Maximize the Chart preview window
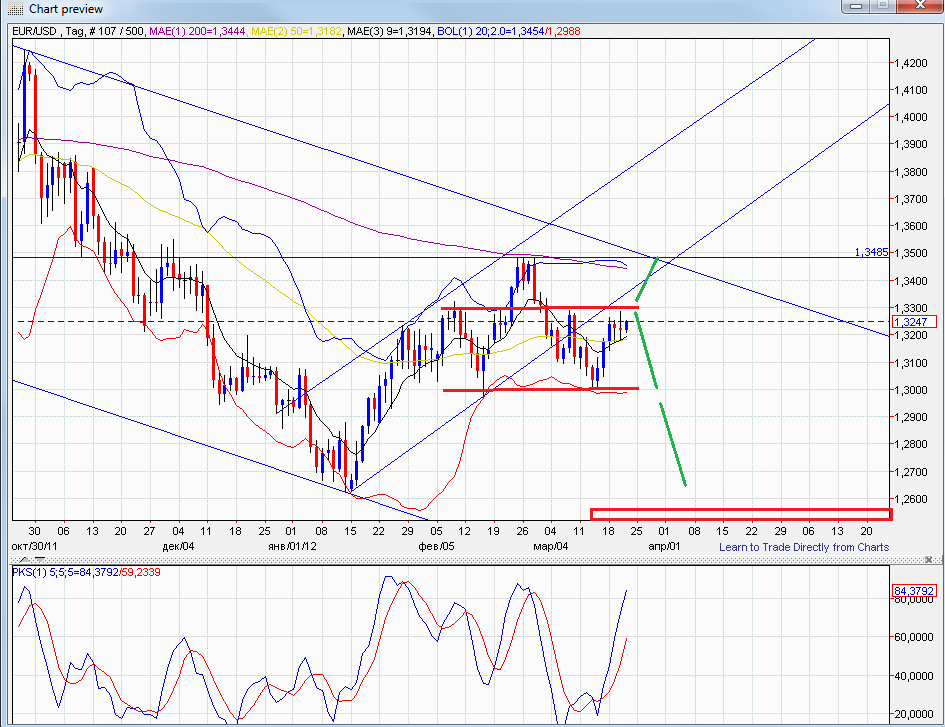 click(x=883, y=5)
